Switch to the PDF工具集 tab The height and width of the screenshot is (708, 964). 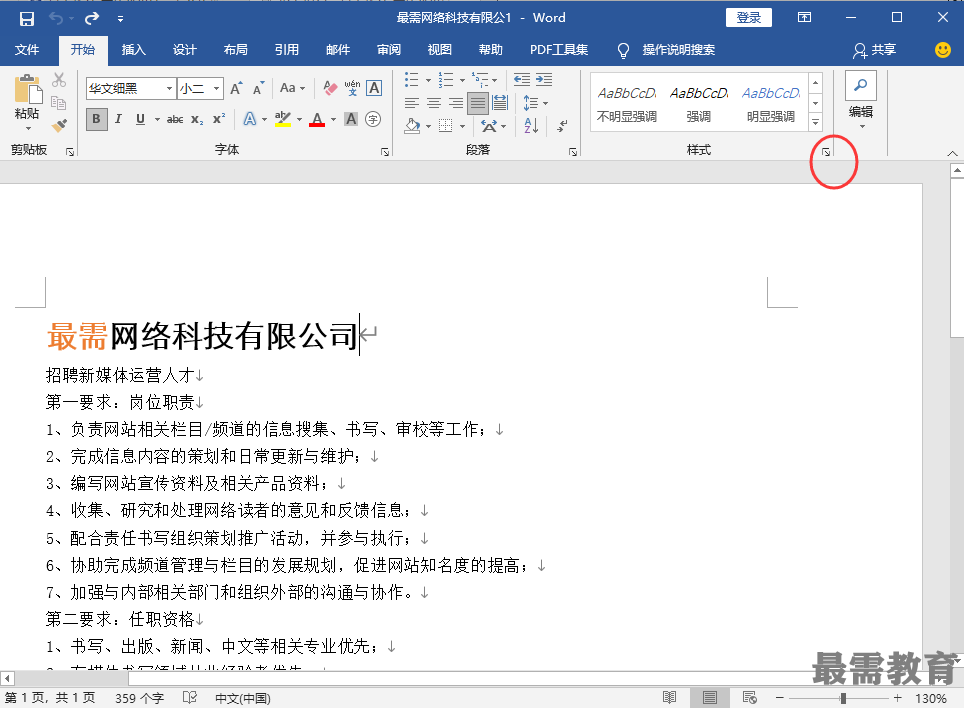559,50
